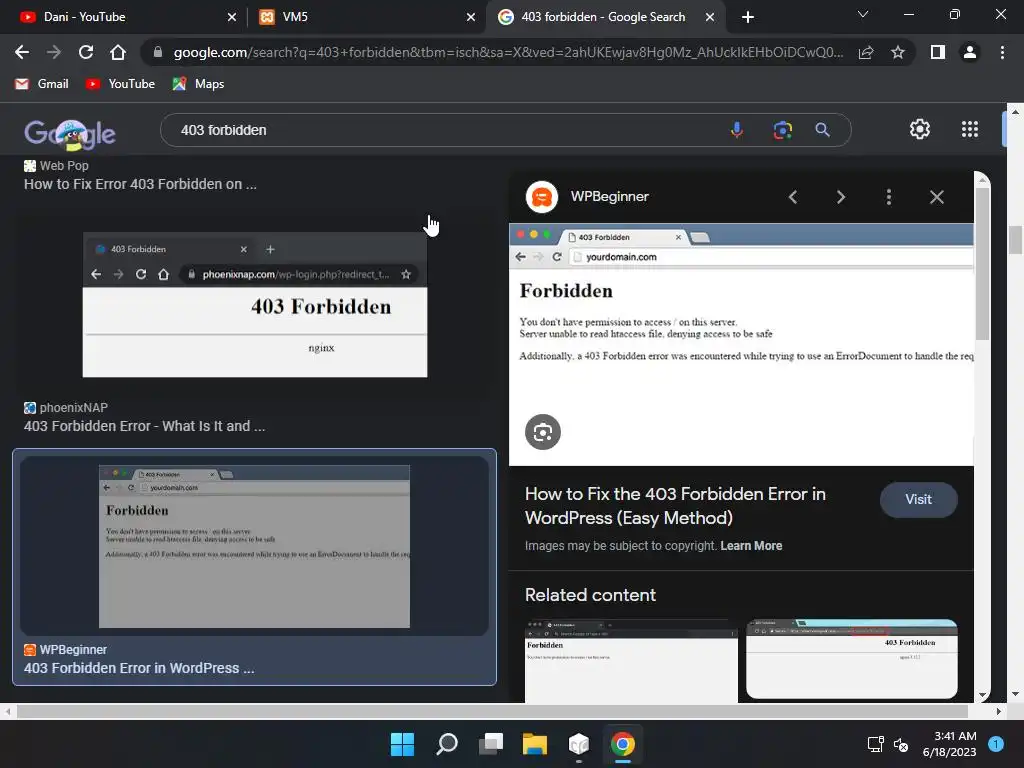The width and height of the screenshot is (1024, 768).
Task: Open Learn More copyright link
Action: pyautogui.click(x=751, y=546)
